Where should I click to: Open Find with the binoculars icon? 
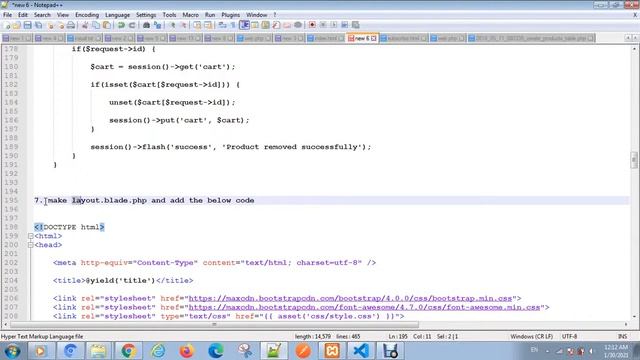point(147,25)
